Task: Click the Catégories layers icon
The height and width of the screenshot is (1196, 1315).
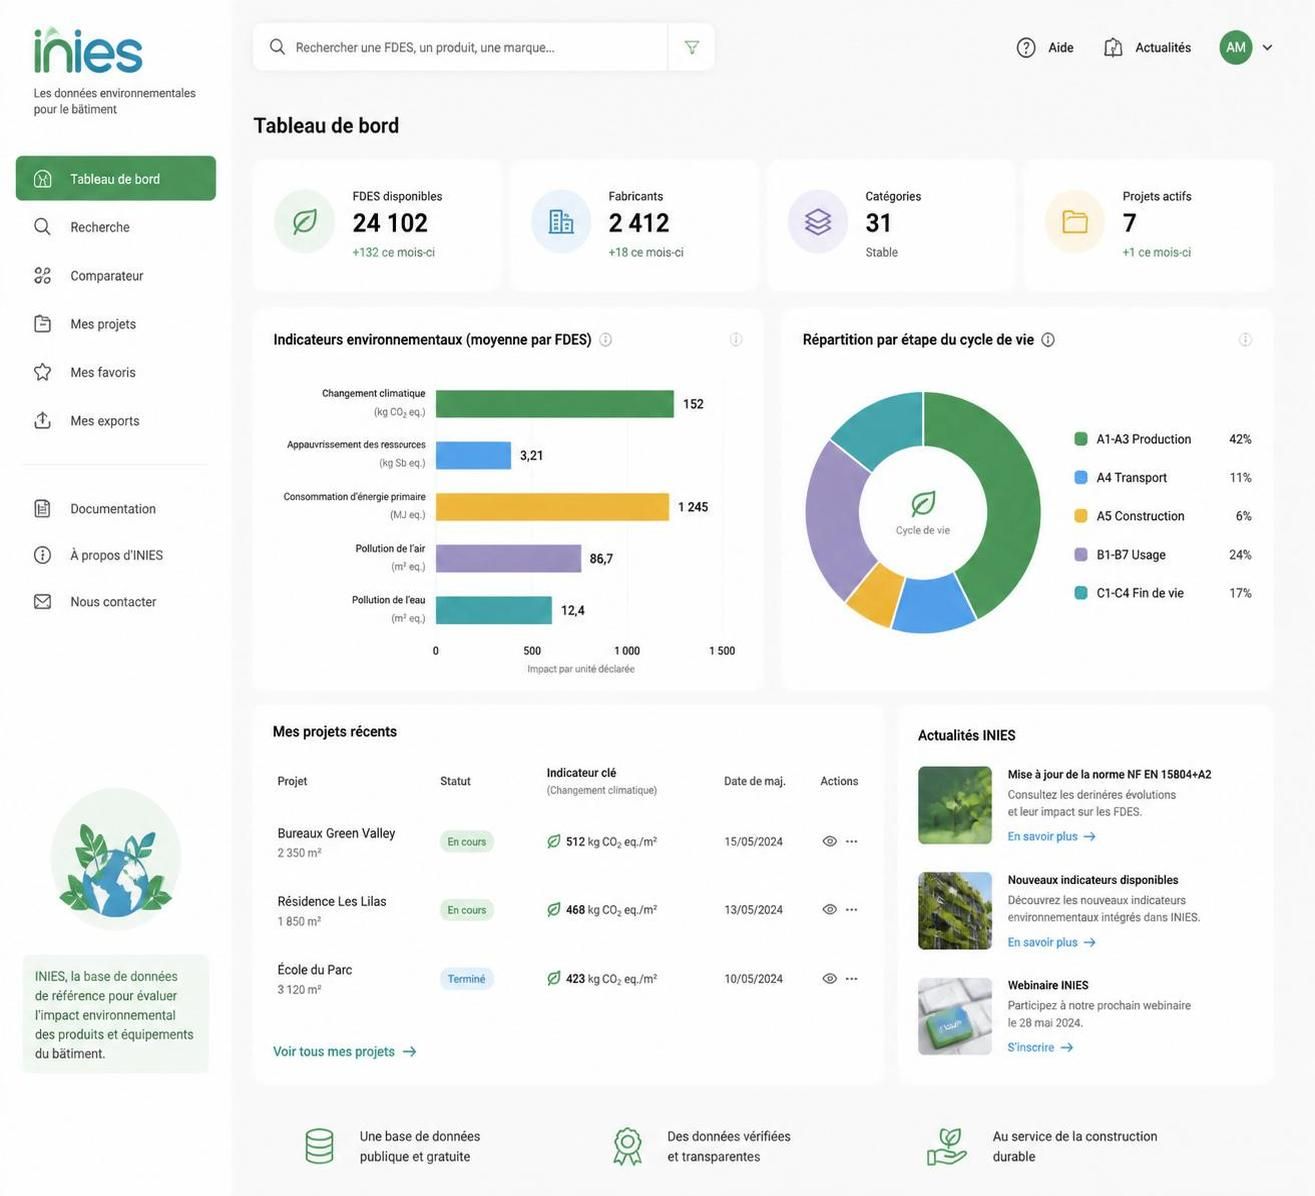Action: (818, 221)
